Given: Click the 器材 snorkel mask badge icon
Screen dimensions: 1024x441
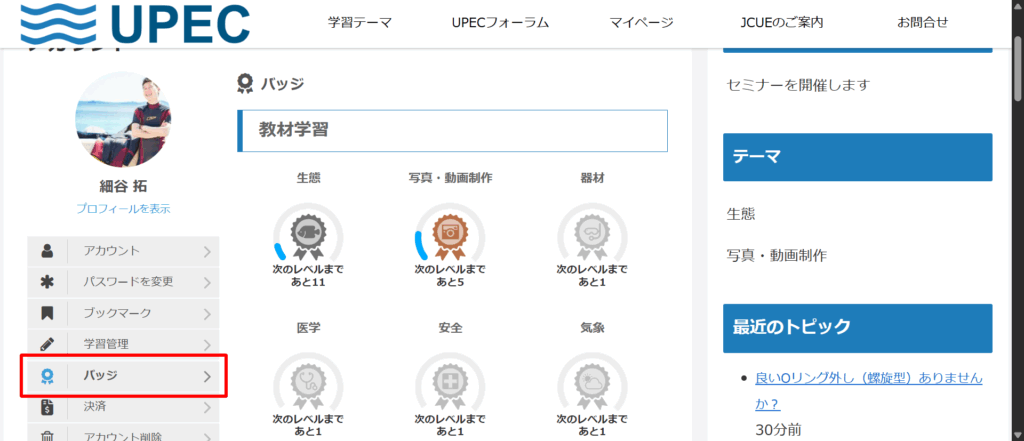Looking at the screenshot, I should (x=592, y=234).
